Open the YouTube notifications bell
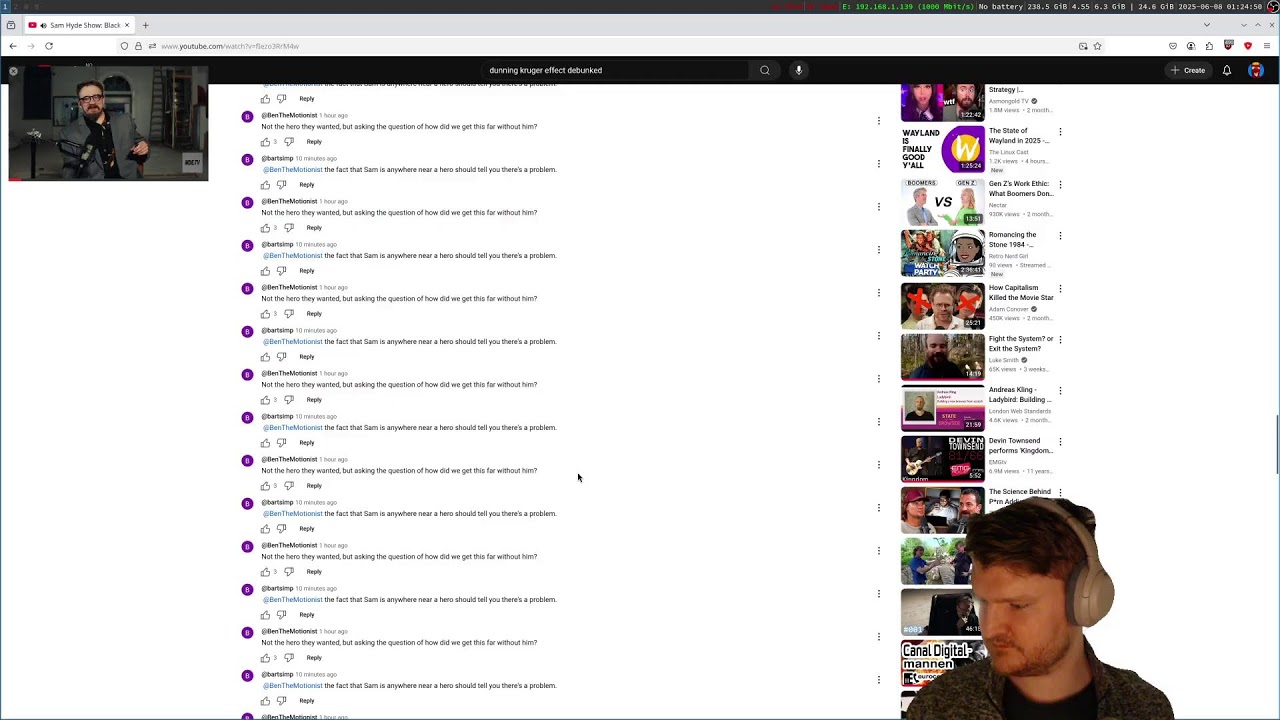Viewport: 1280px width, 720px height. [x=1226, y=70]
